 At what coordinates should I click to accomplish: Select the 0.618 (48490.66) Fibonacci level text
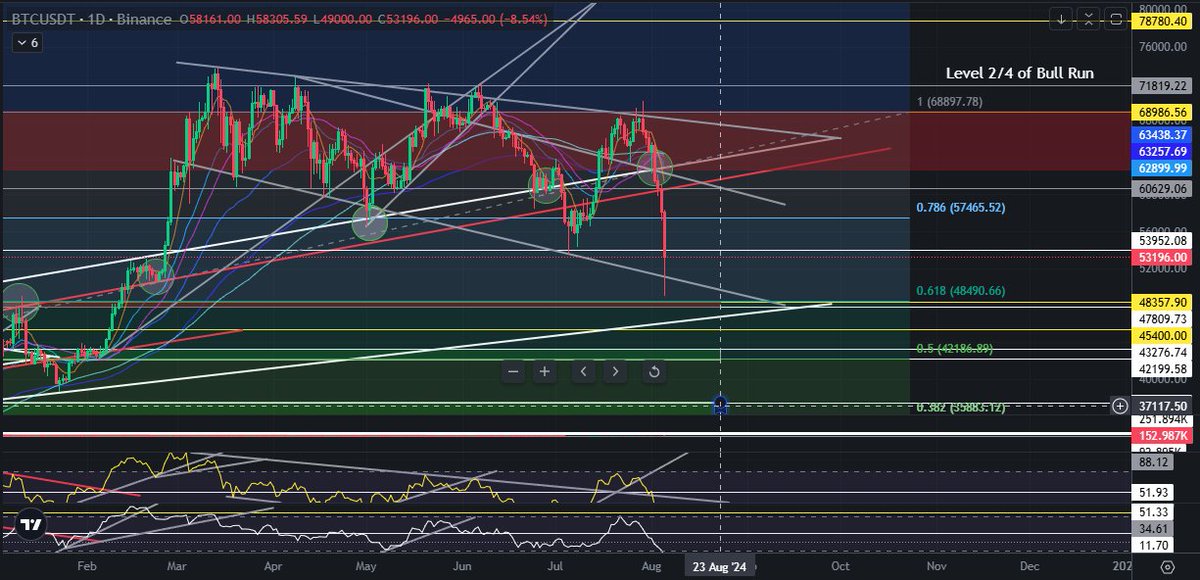[x=961, y=291]
